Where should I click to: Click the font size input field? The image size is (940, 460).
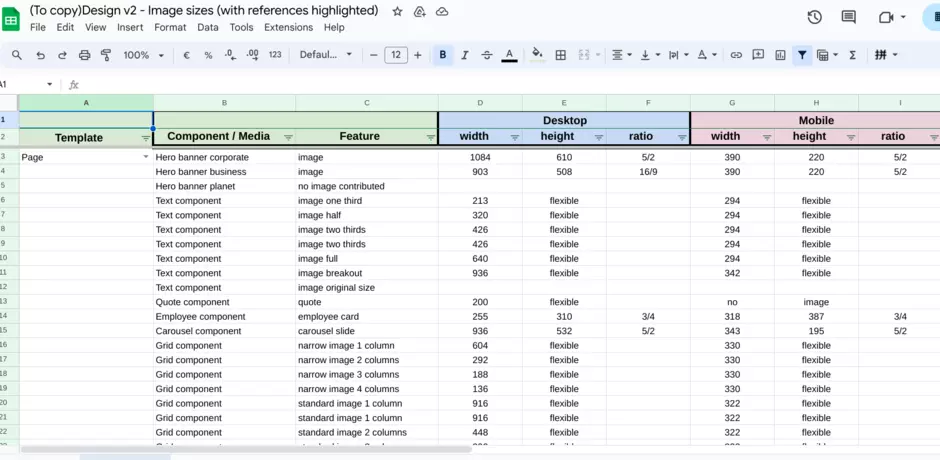[x=396, y=55]
